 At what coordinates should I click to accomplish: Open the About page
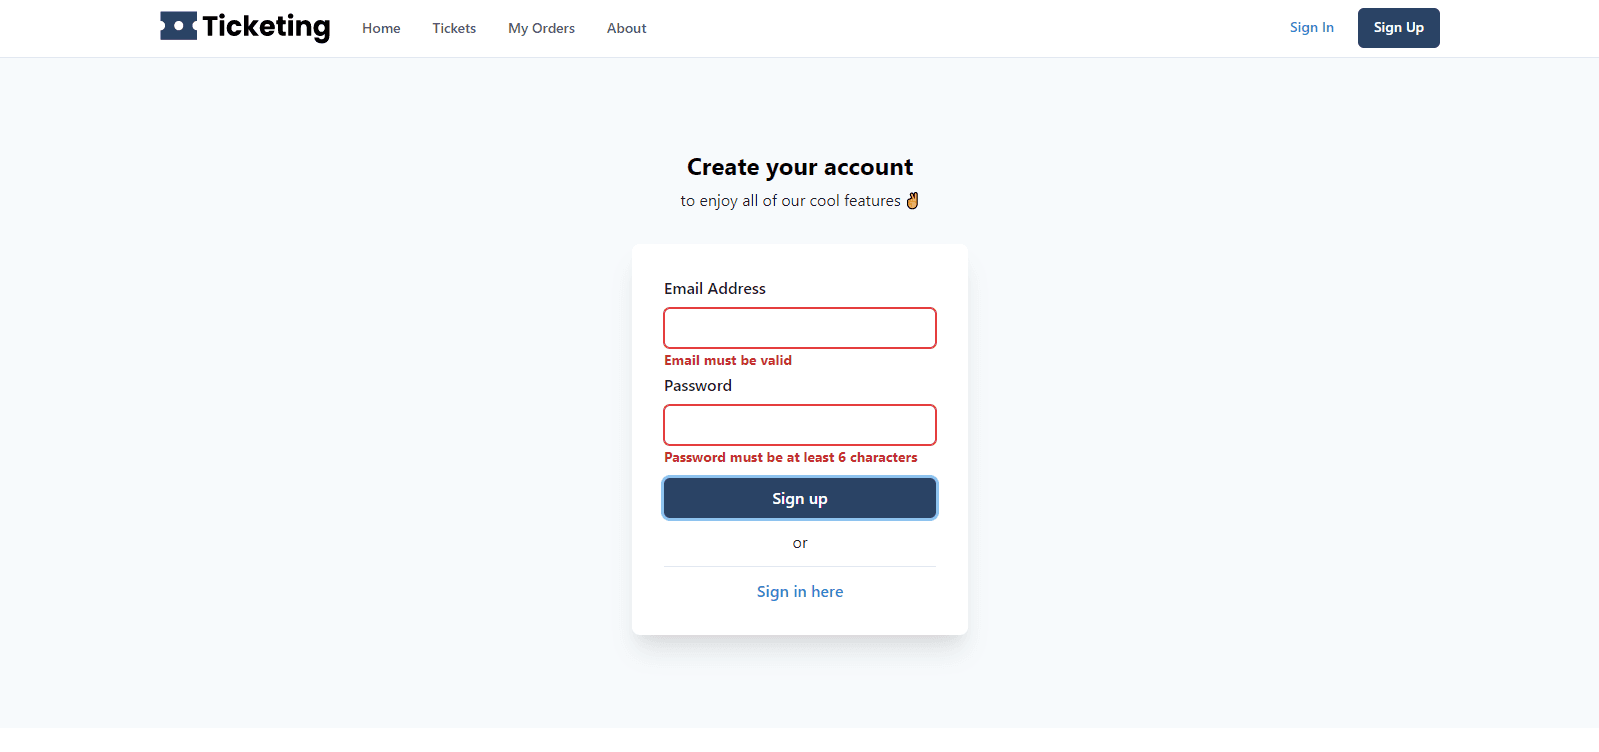[626, 28]
